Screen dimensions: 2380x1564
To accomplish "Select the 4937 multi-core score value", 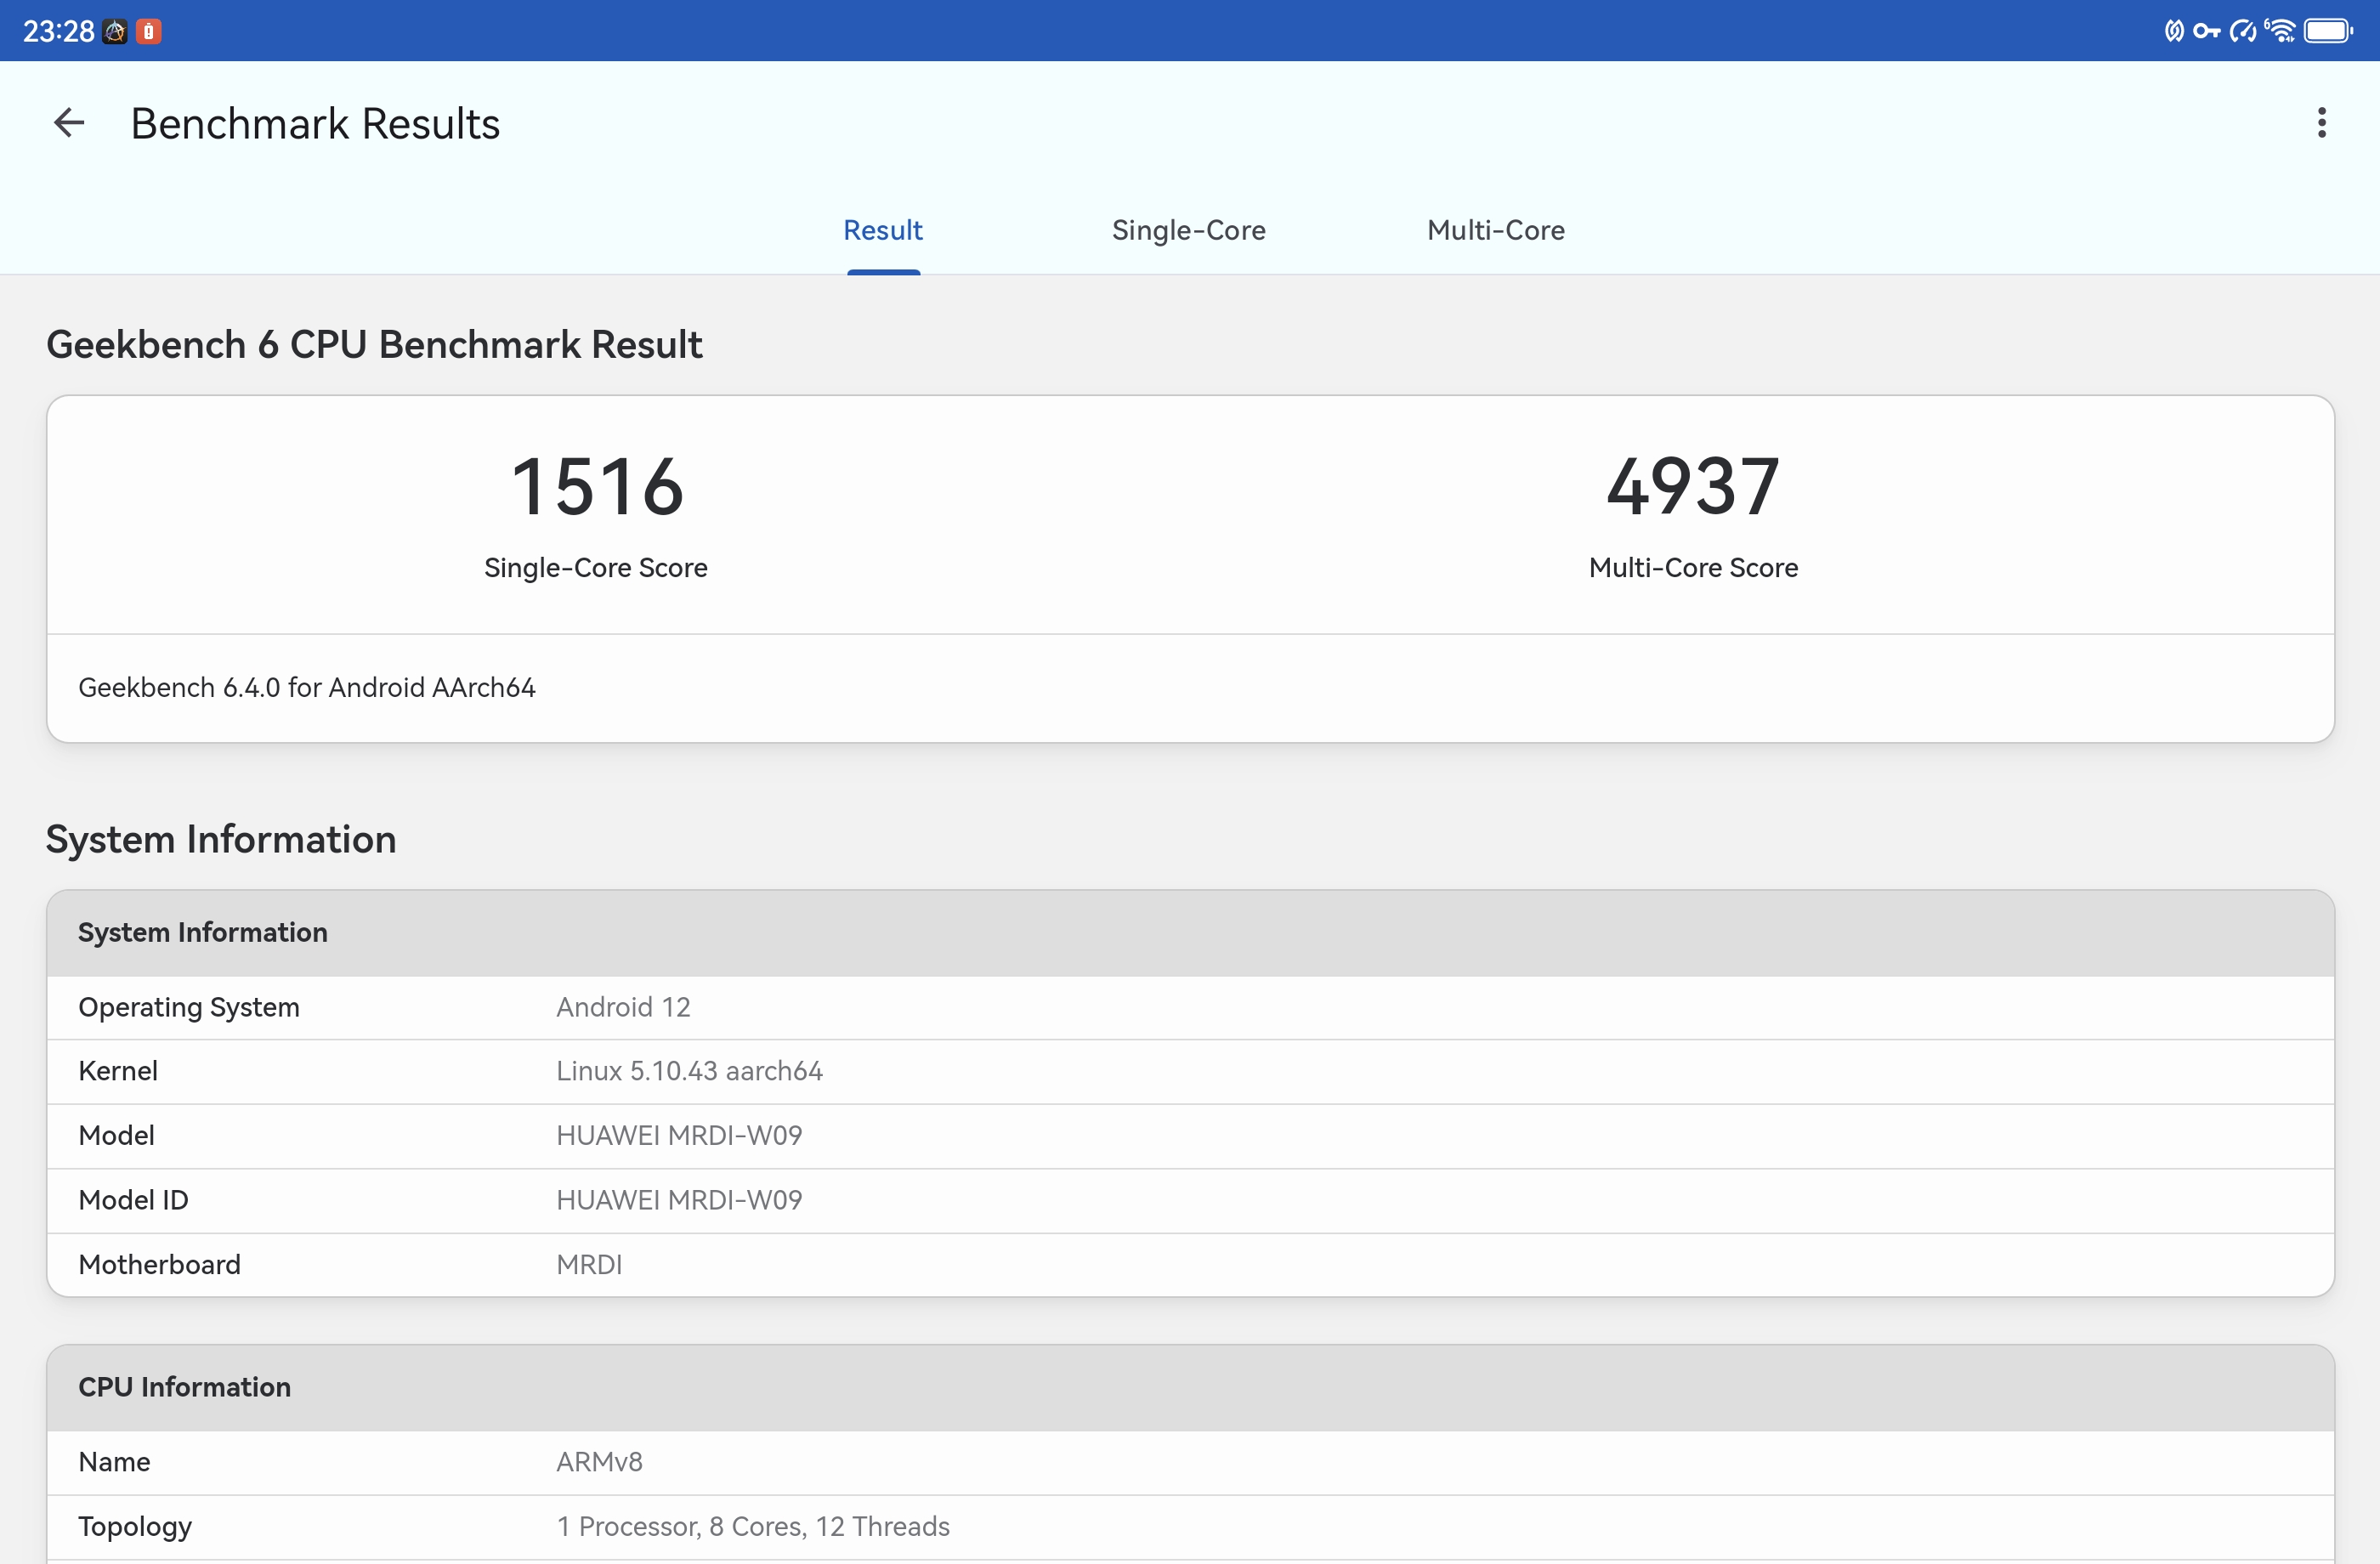I will tap(1693, 486).
